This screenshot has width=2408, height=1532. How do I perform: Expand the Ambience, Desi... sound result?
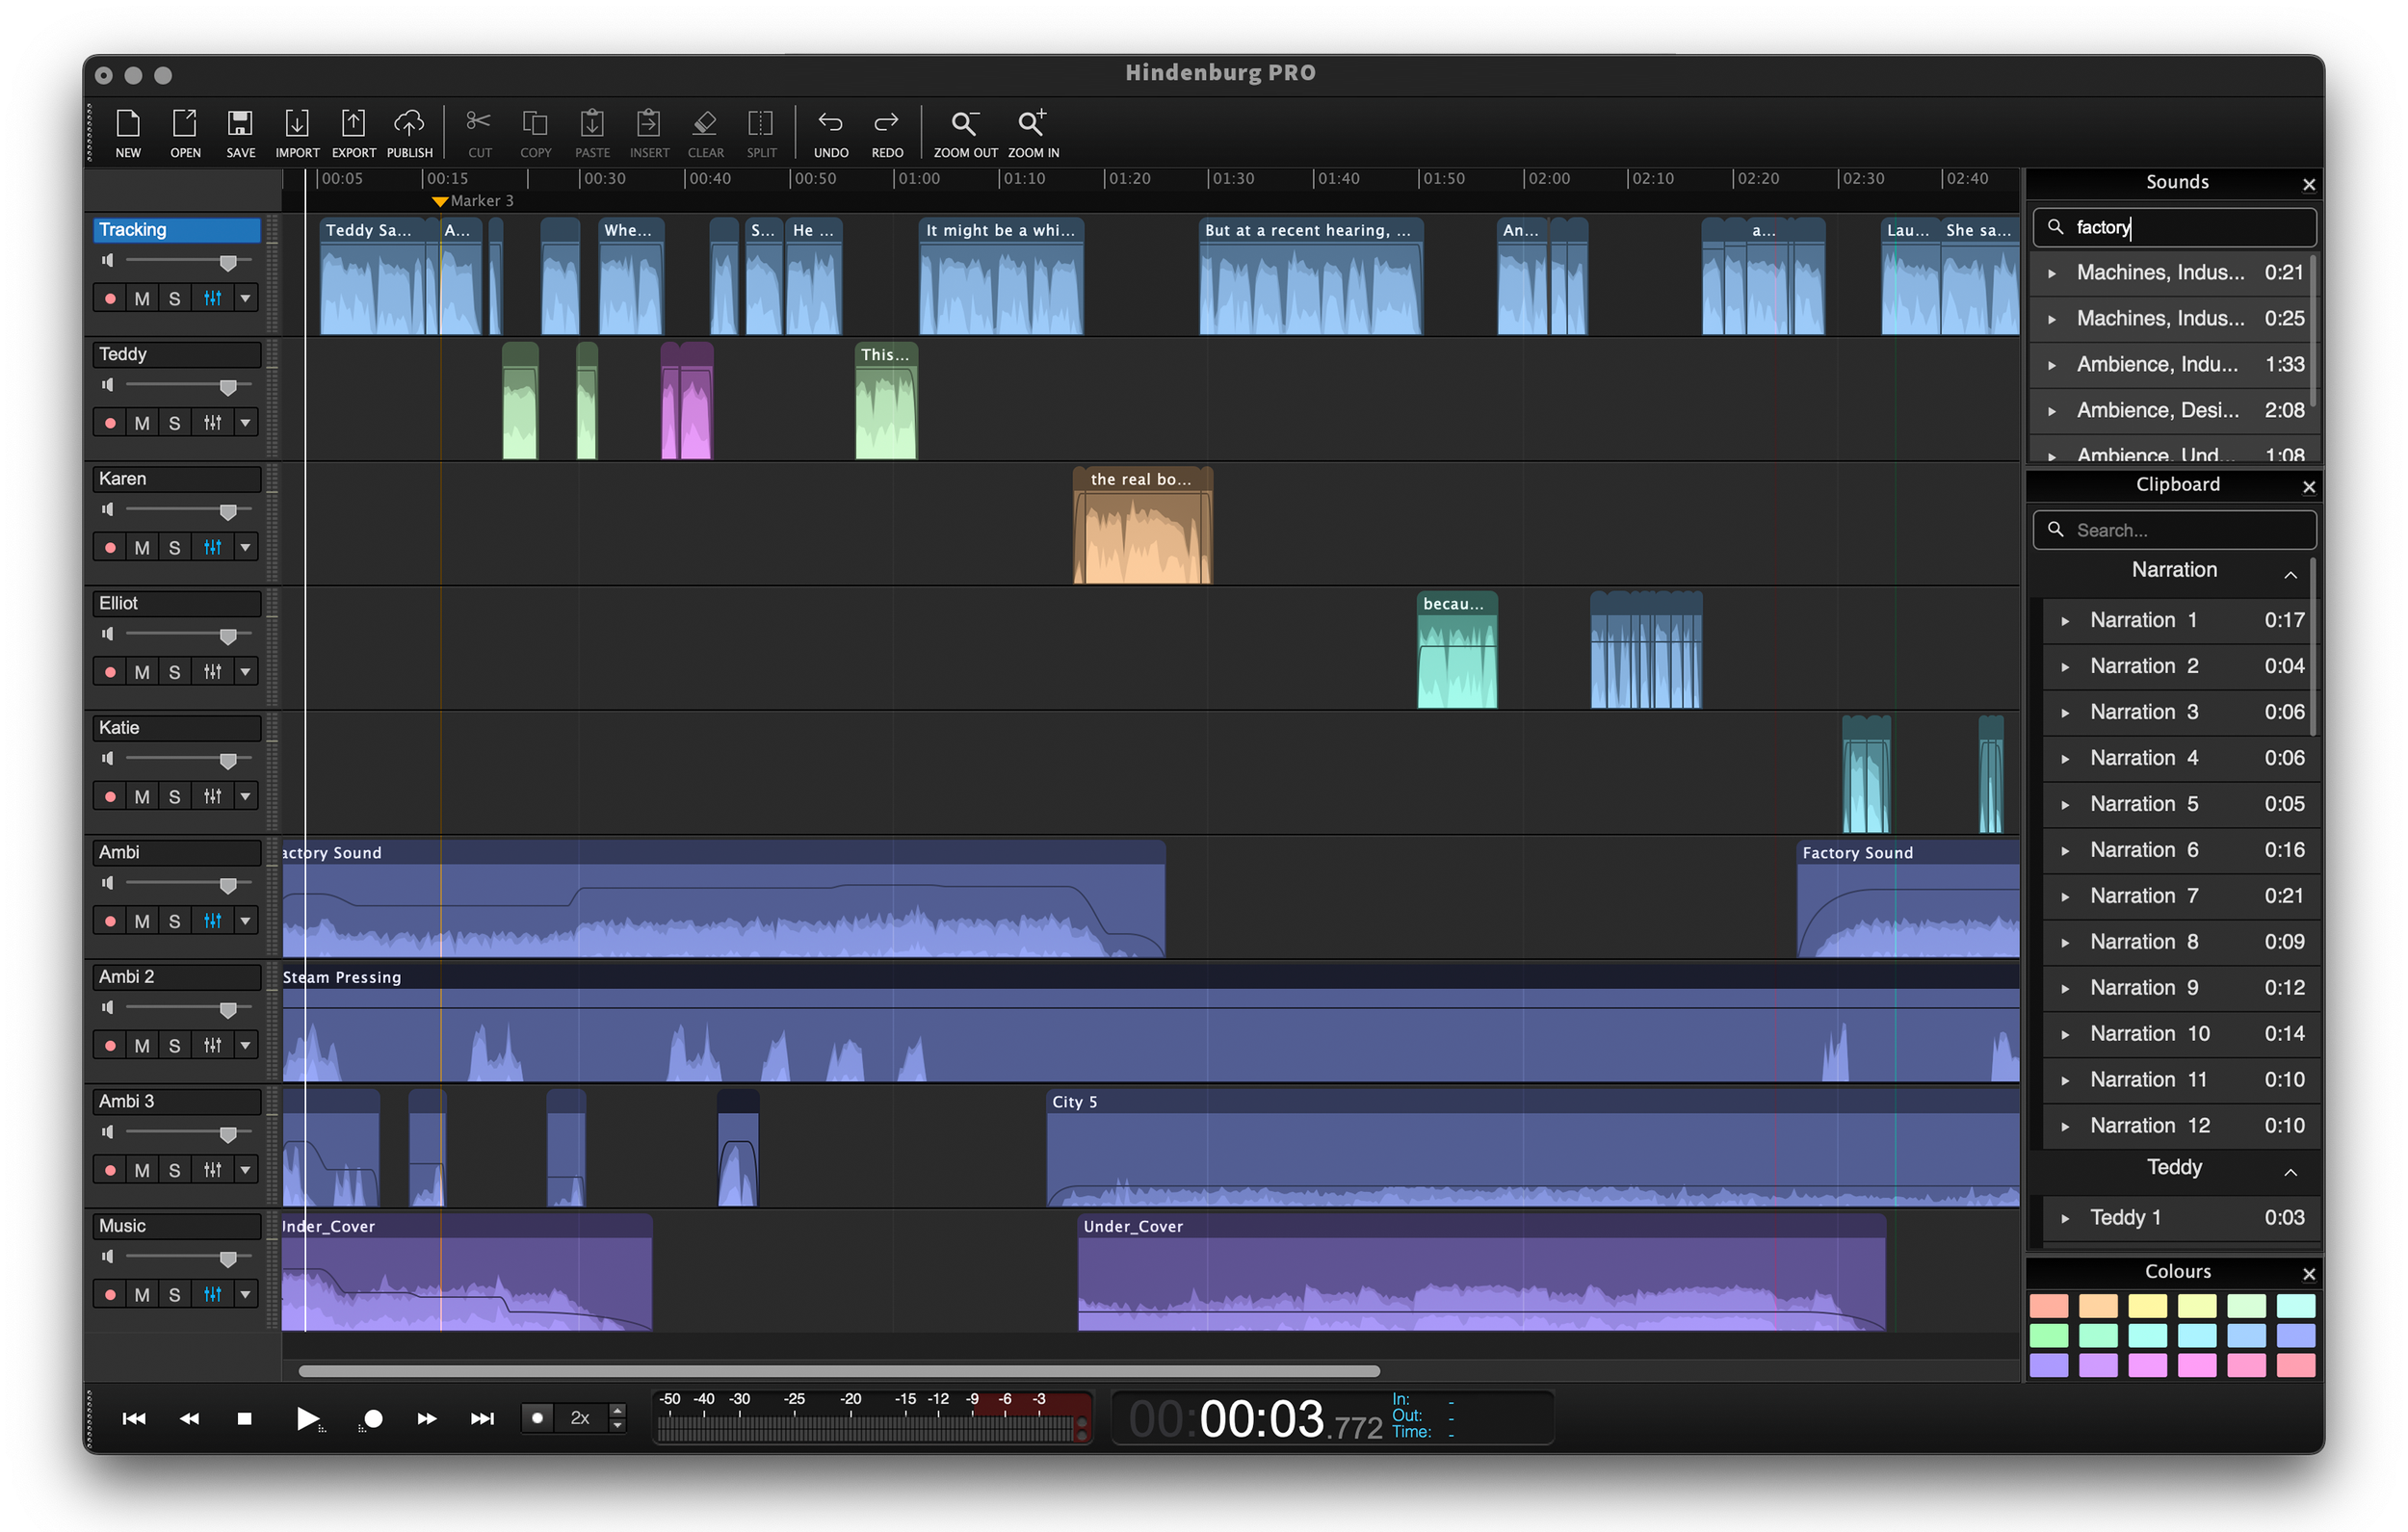pos(2052,411)
